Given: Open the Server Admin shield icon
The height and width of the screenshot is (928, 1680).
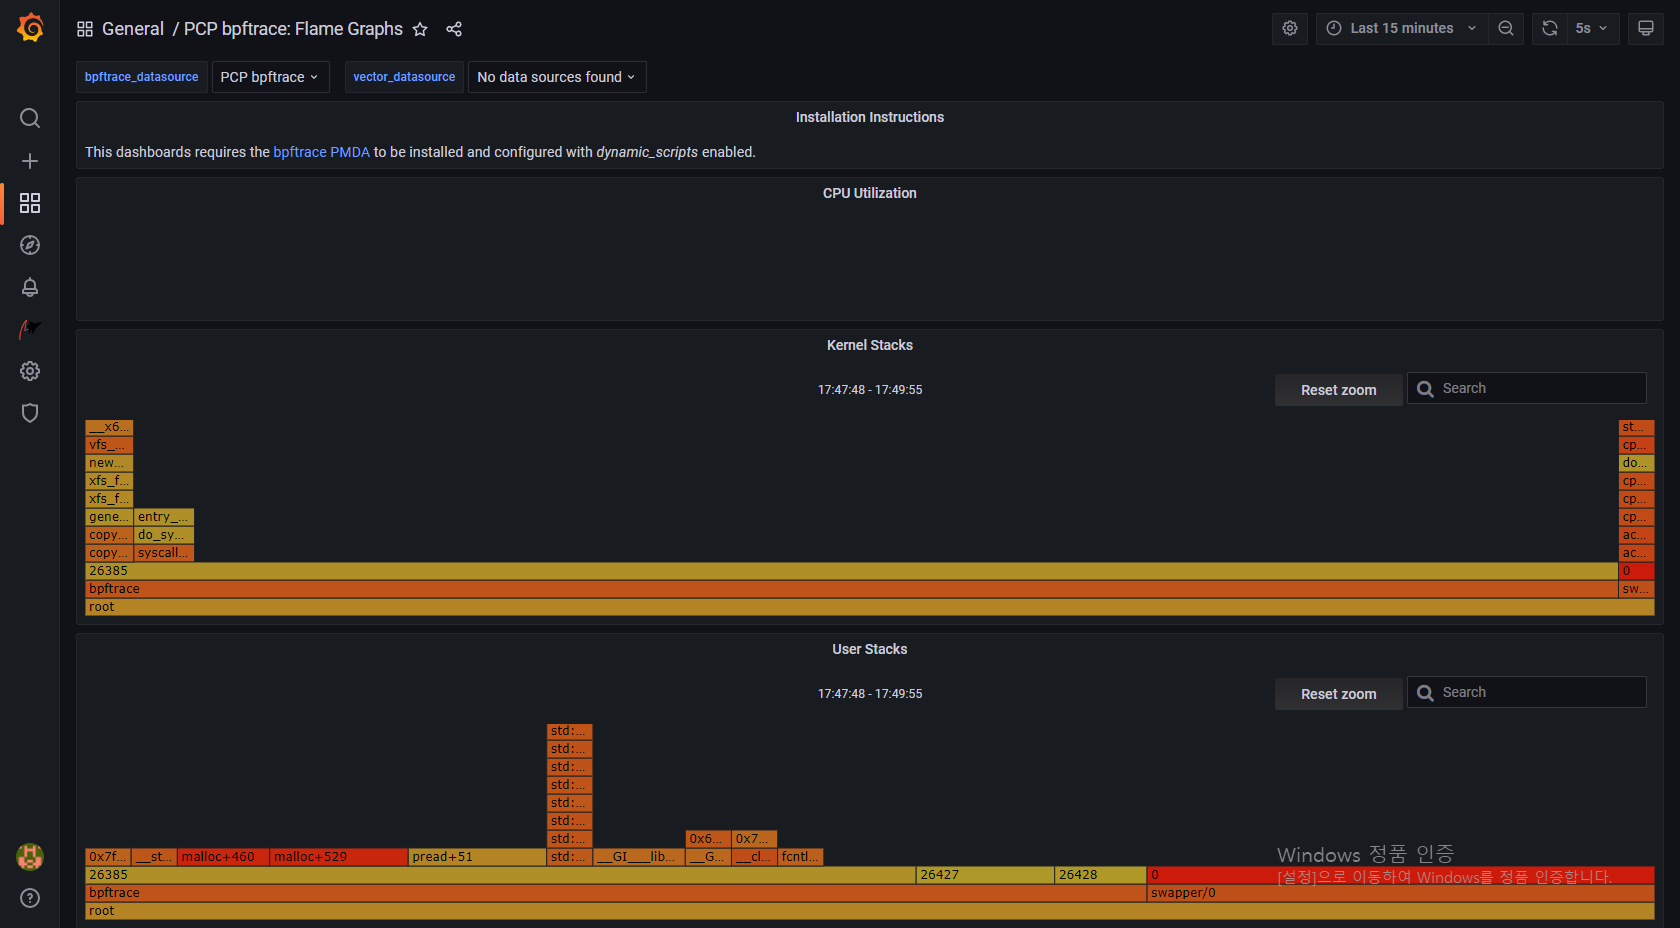Looking at the screenshot, I should (x=30, y=413).
